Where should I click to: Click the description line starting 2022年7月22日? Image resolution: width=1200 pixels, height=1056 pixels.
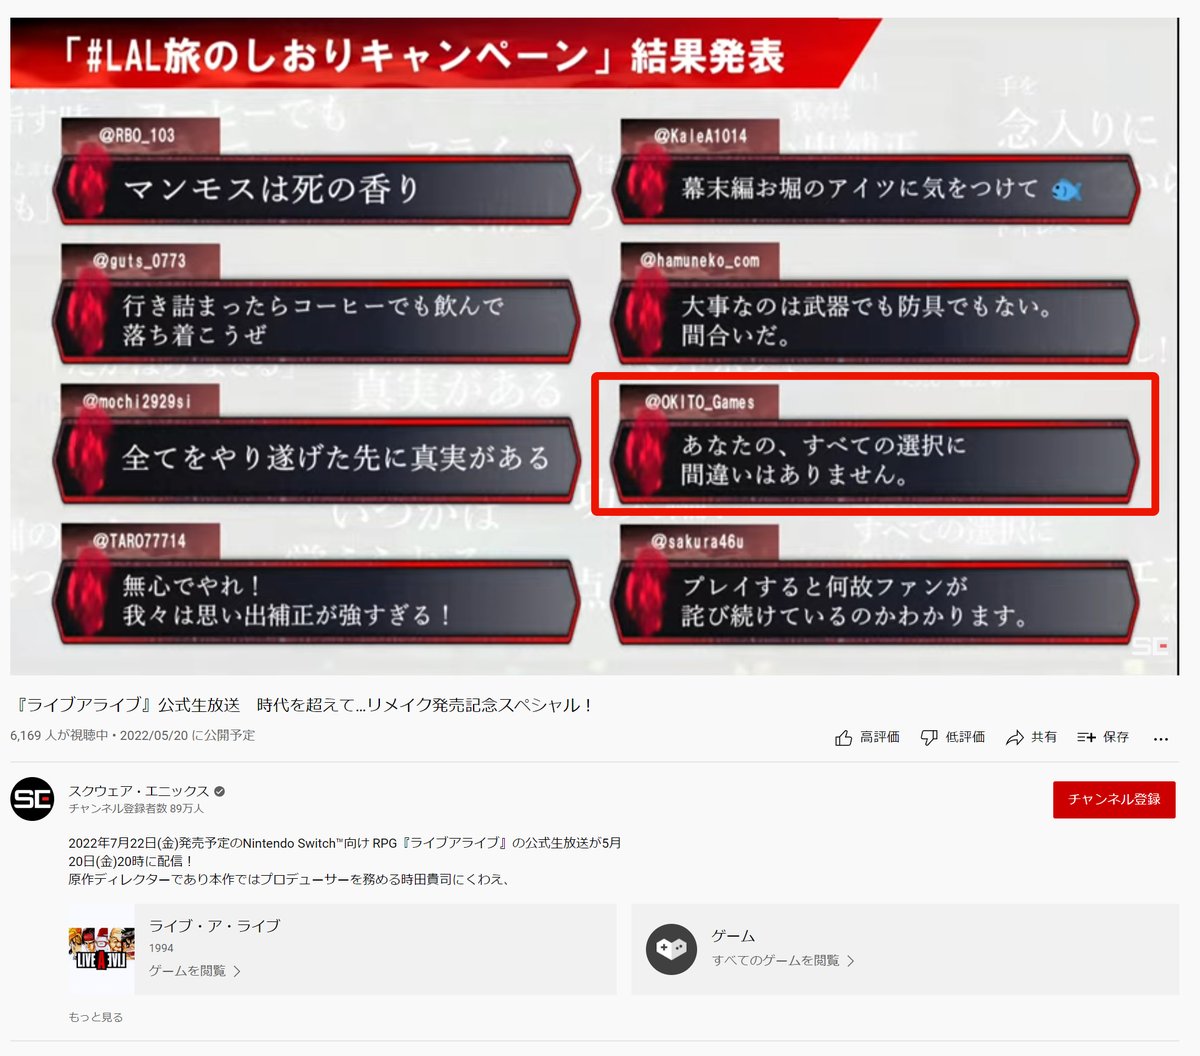point(344,843)
